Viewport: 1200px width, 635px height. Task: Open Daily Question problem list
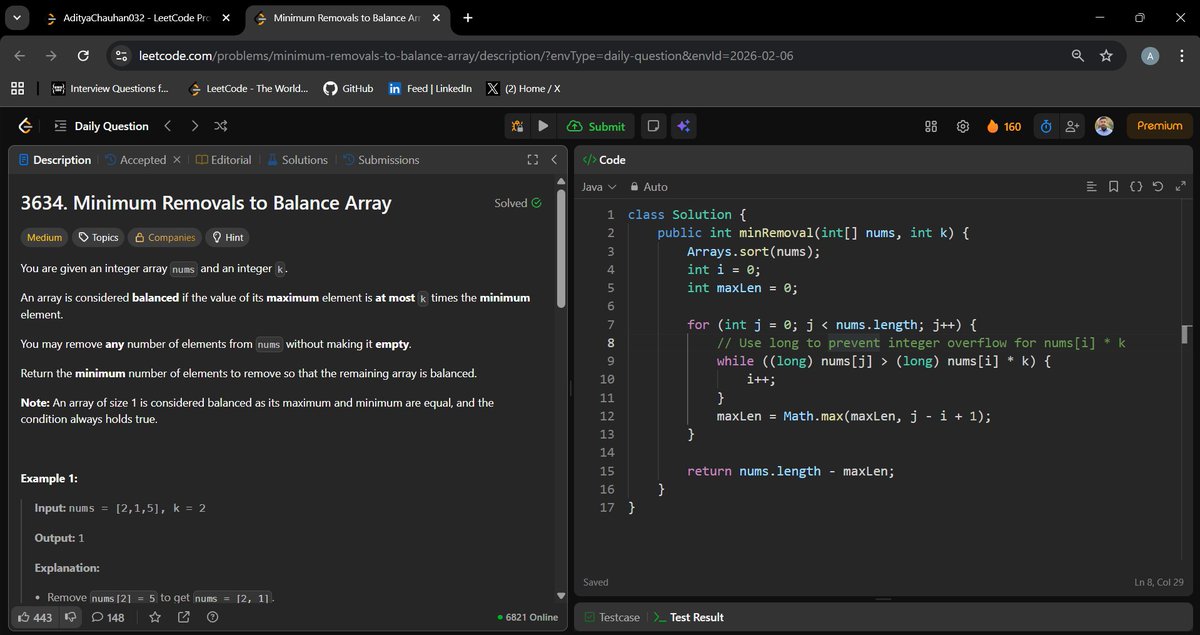coord(101,126)
